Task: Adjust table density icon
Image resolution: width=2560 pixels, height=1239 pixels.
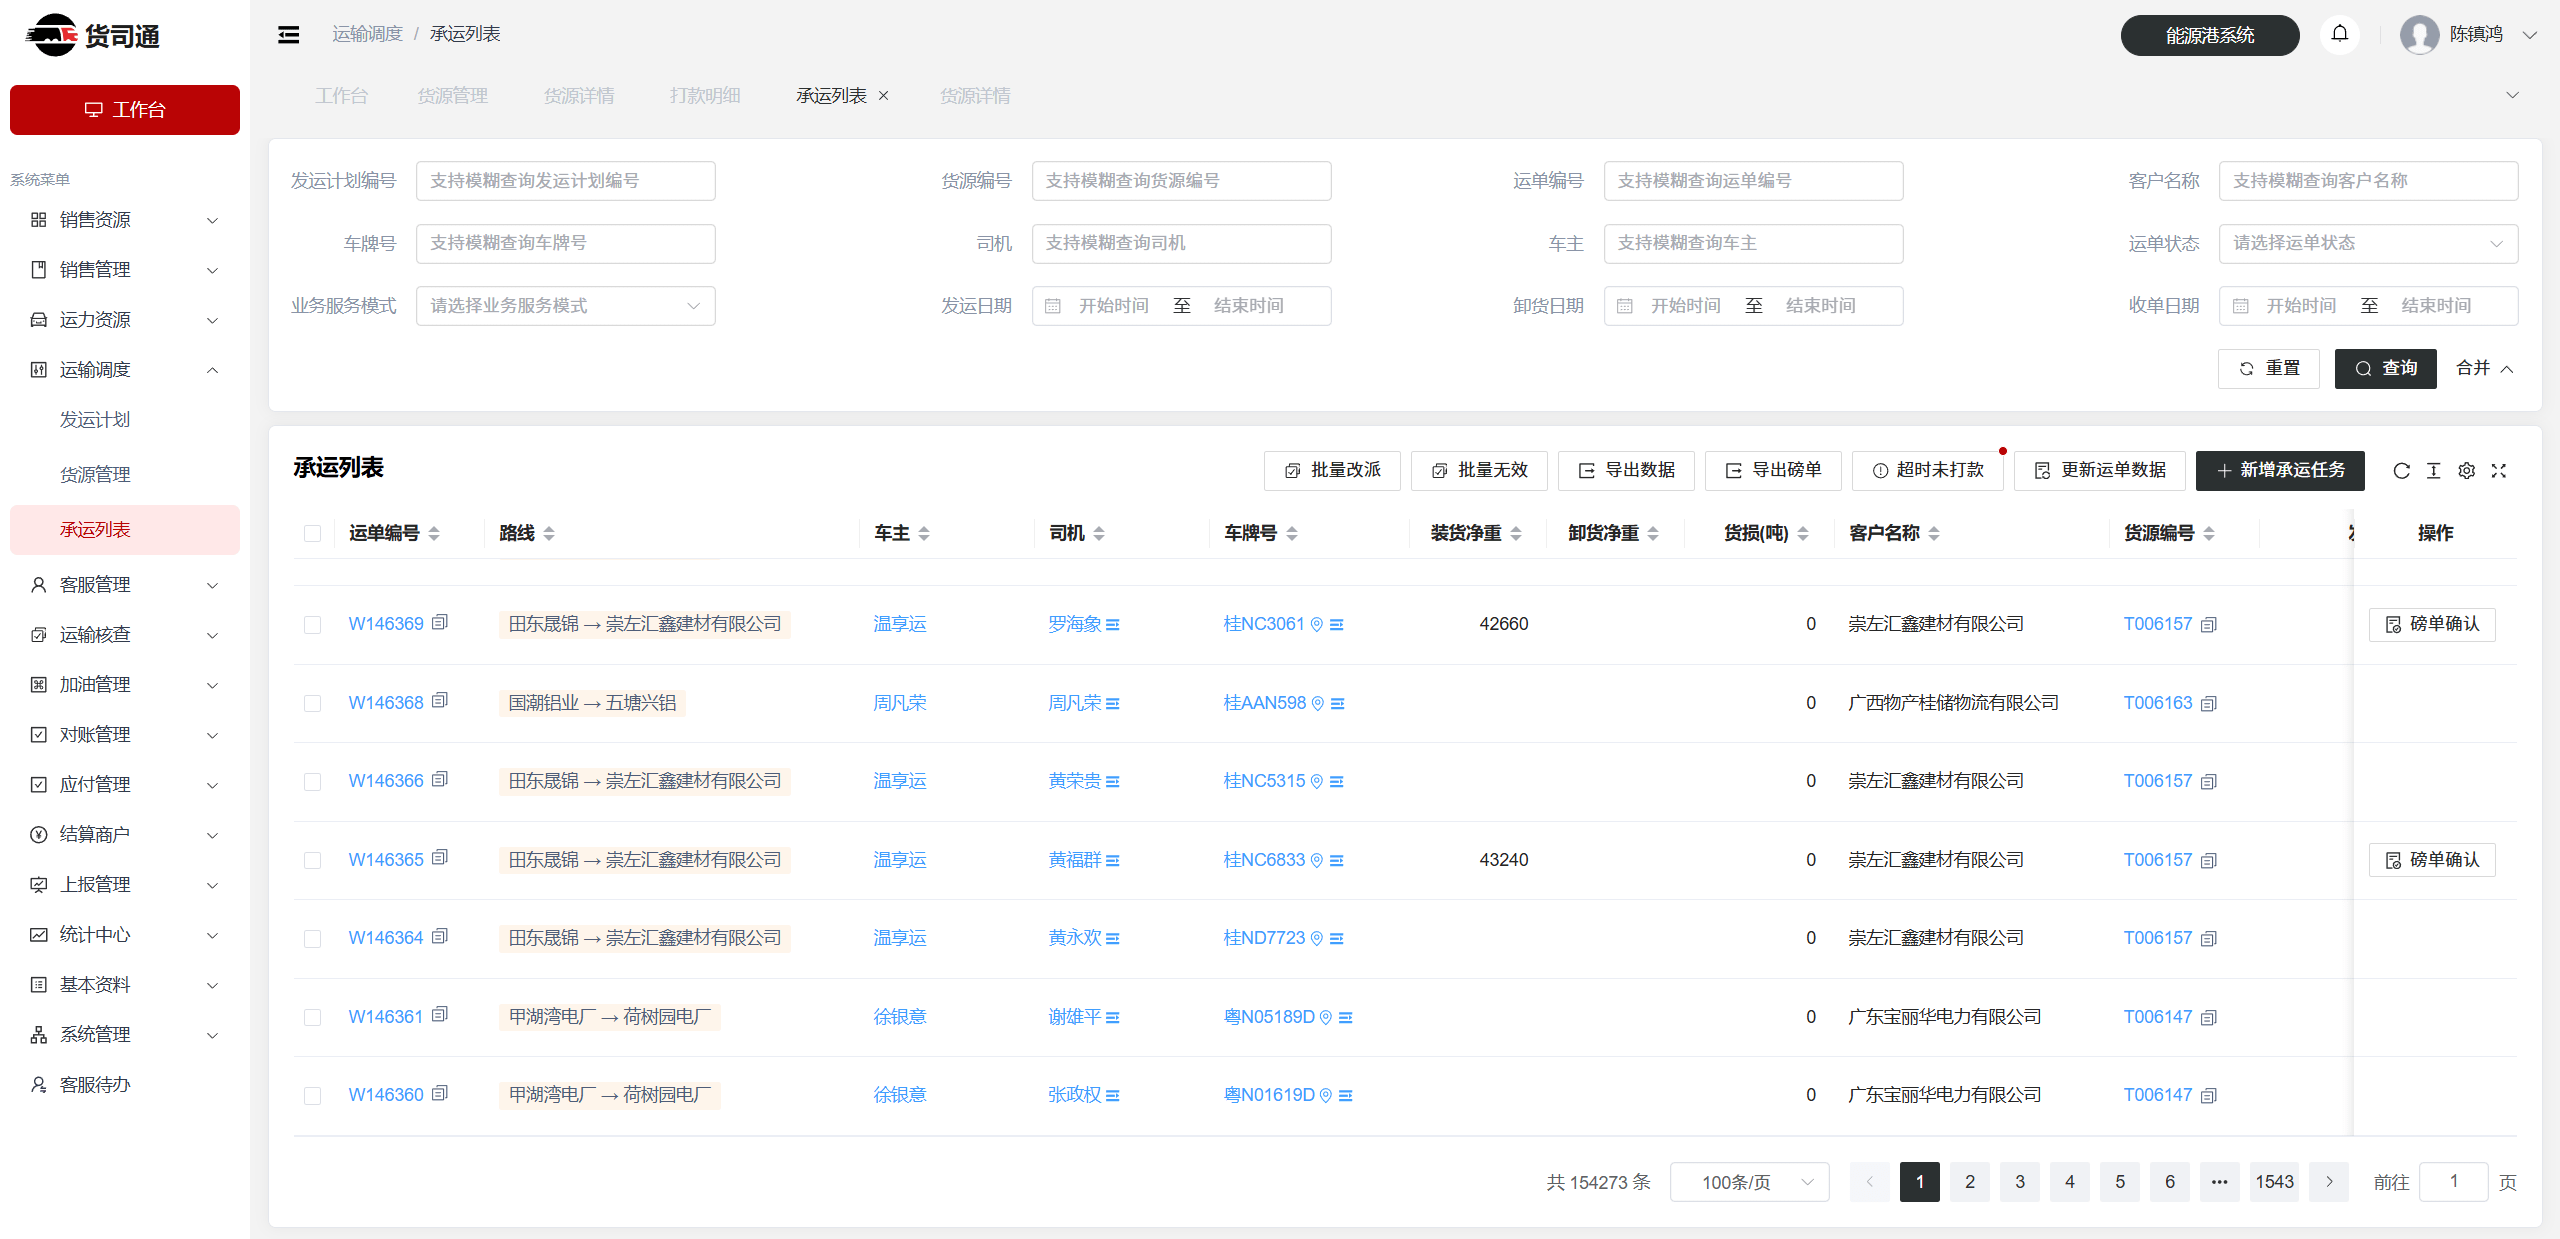Action: 2434,471
